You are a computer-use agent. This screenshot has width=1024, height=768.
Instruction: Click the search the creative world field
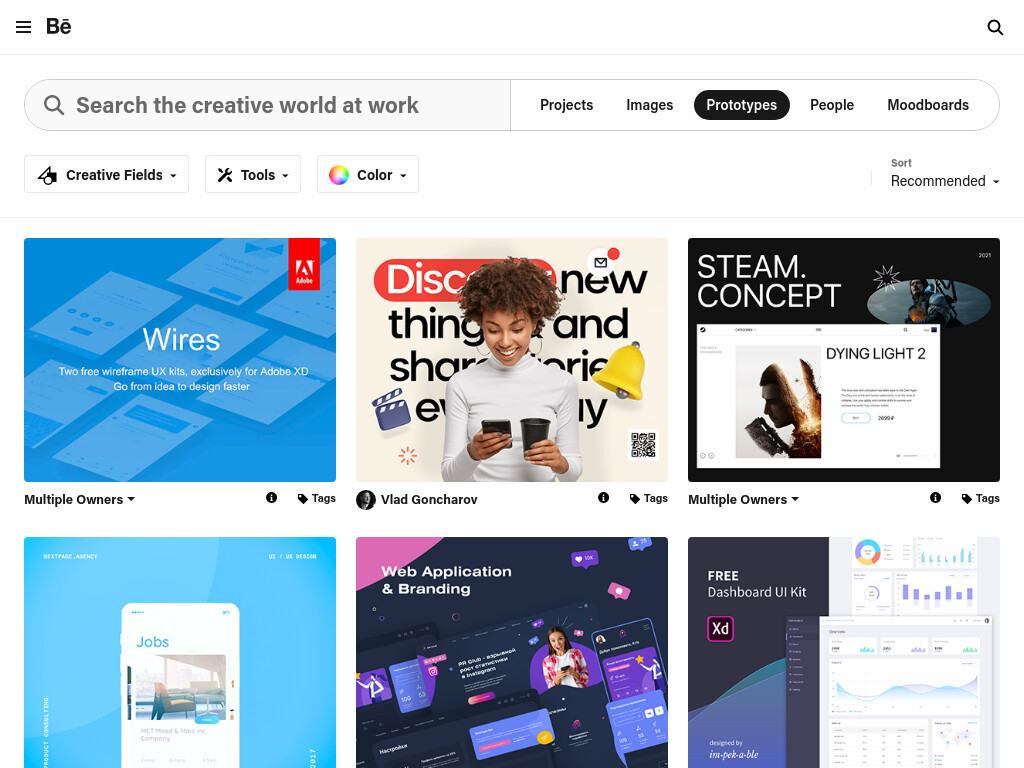click(268, 105)
